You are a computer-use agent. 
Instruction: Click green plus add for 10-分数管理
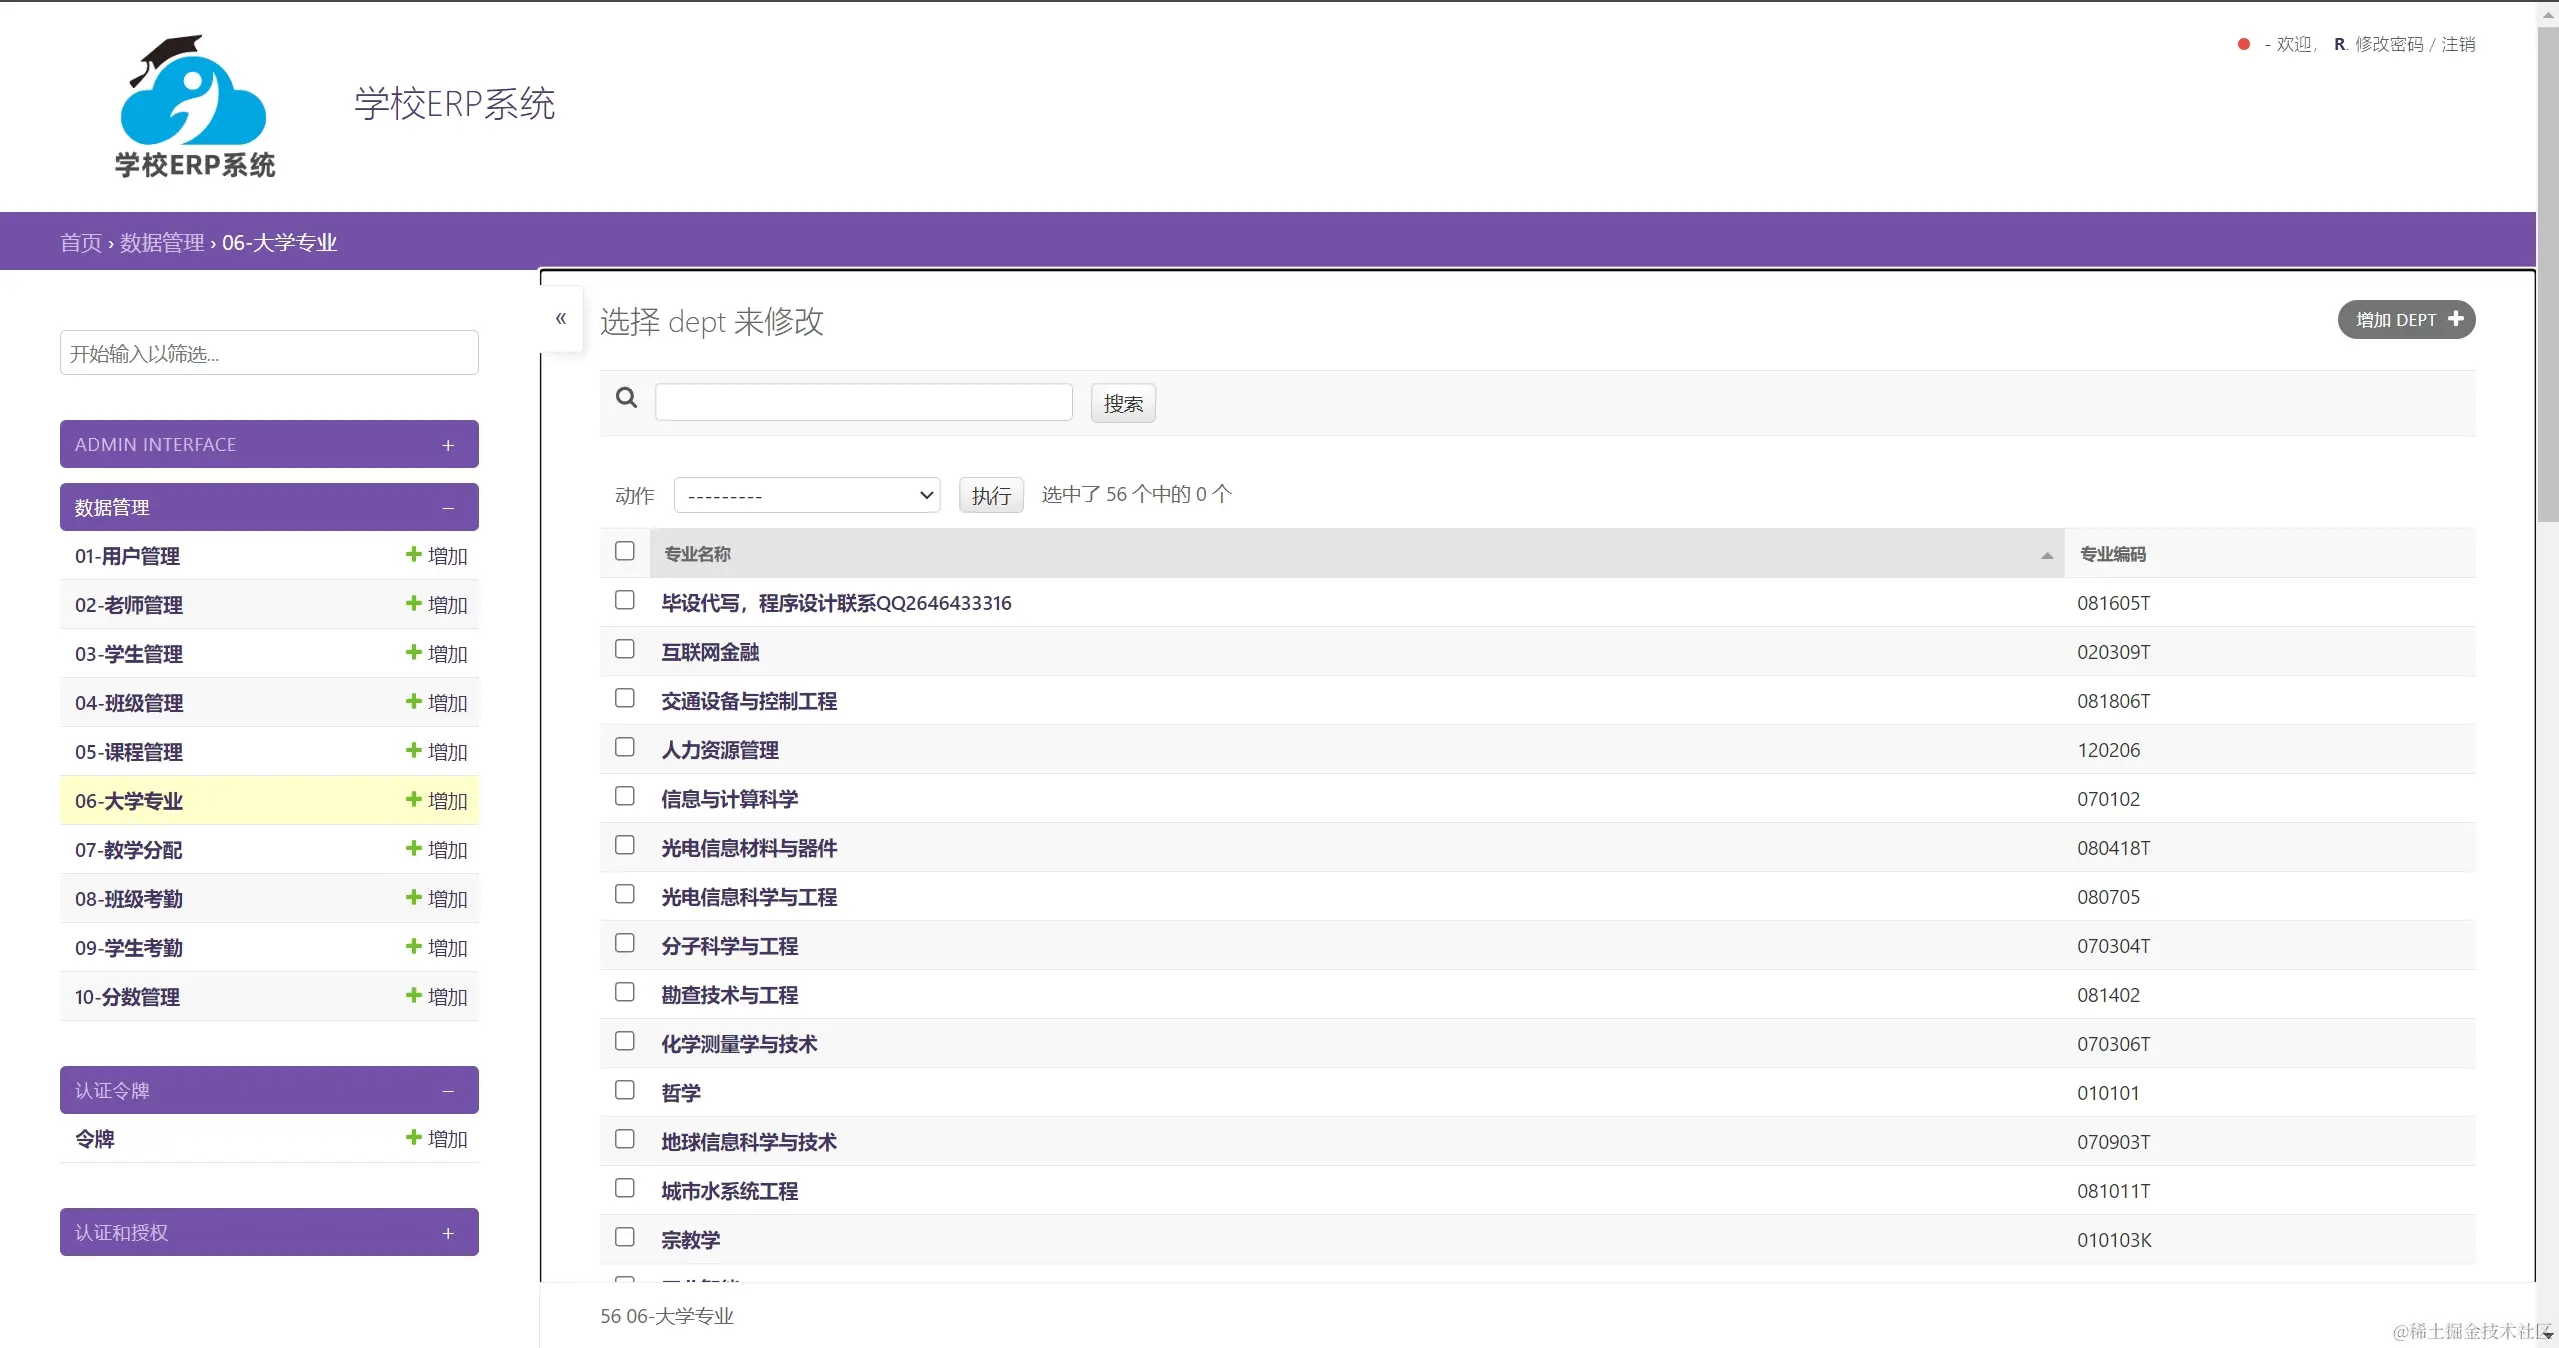pyautogui.click(x=413, y=995)
